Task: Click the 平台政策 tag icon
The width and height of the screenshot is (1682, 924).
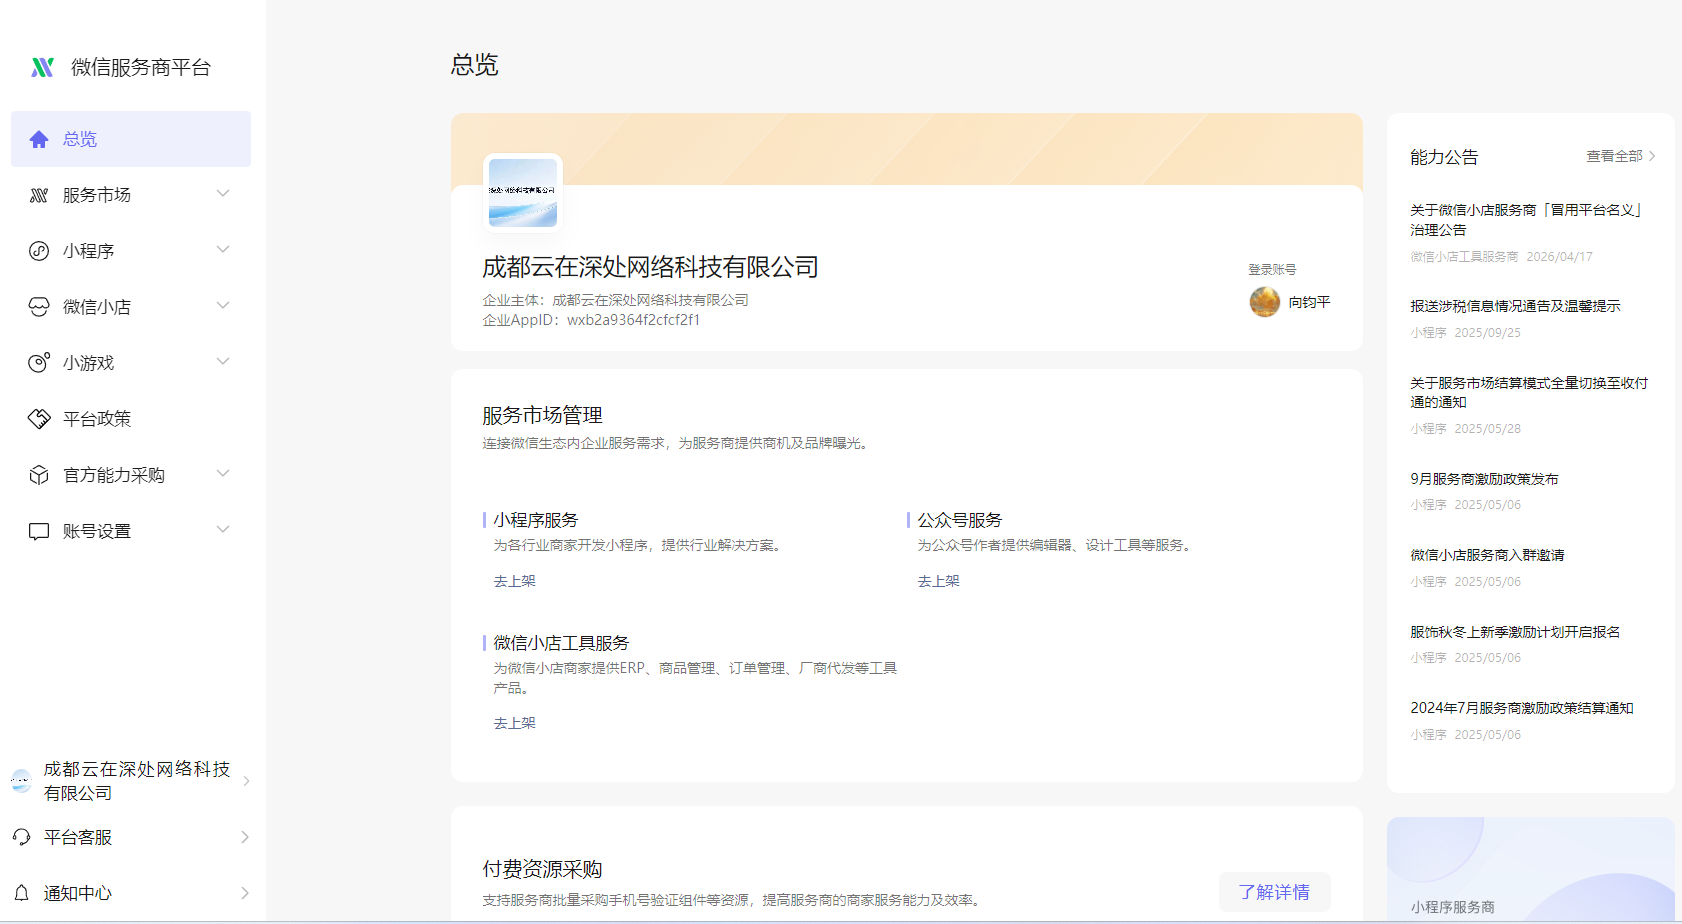Action: tap(39, 419)
